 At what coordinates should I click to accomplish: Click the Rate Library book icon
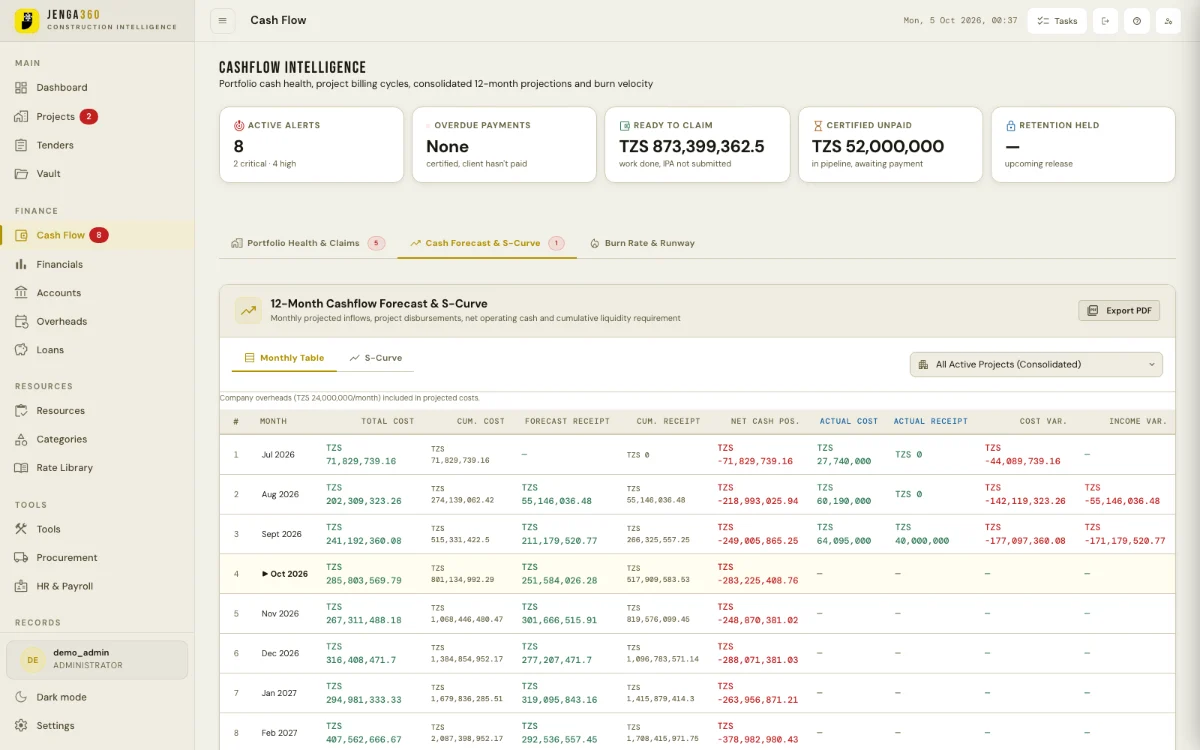pos(22,468)
